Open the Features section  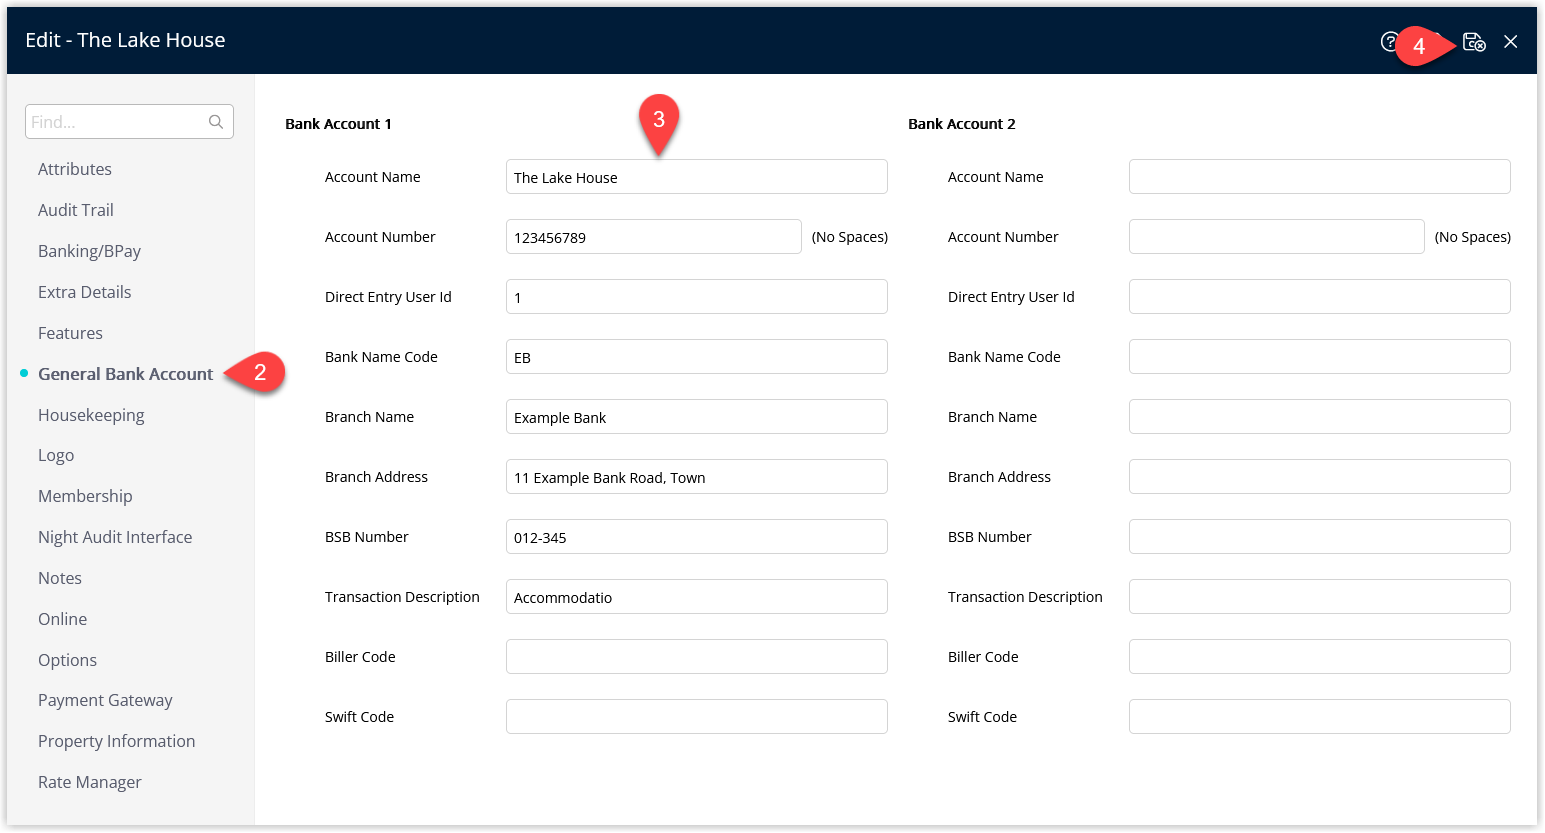(x=70, y=333)
